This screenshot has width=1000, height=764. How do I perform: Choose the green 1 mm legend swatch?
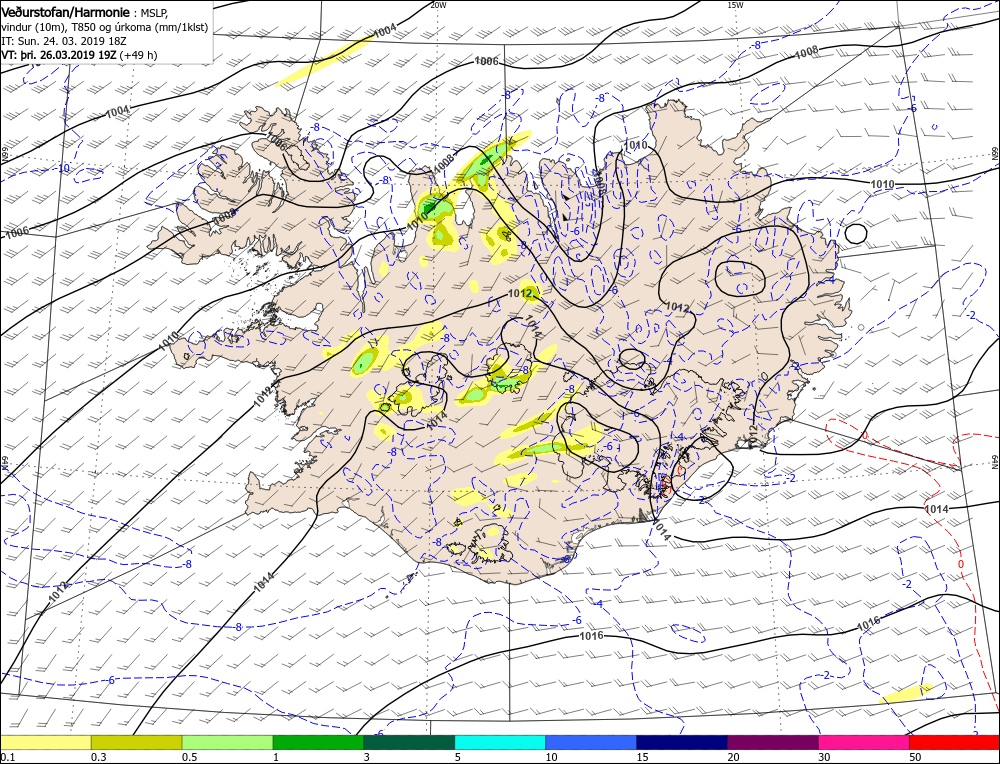[x=318, y=742]
